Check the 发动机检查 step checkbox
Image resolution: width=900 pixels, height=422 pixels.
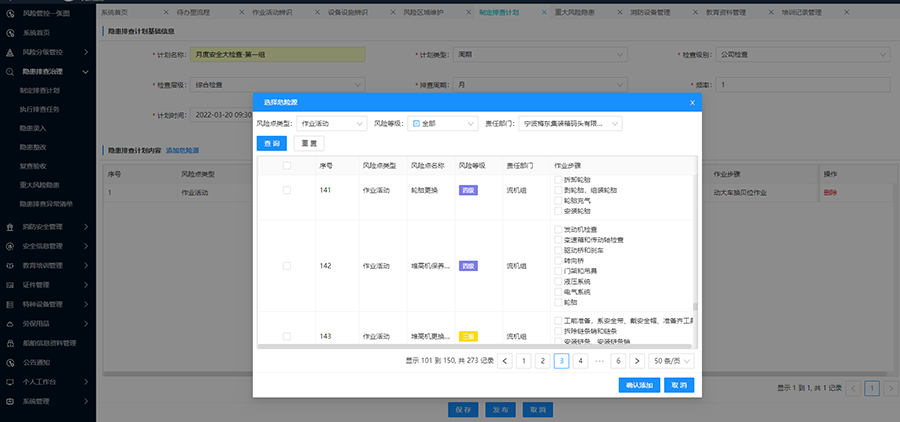tap(558, 229)
